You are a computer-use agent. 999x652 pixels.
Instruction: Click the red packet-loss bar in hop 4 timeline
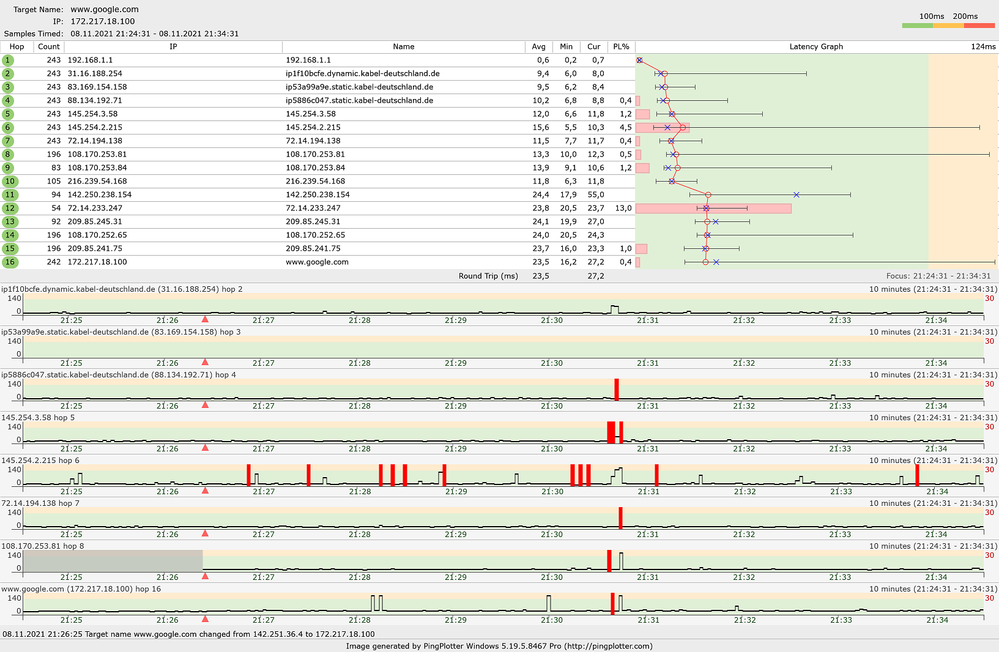[x=617, y=389]
